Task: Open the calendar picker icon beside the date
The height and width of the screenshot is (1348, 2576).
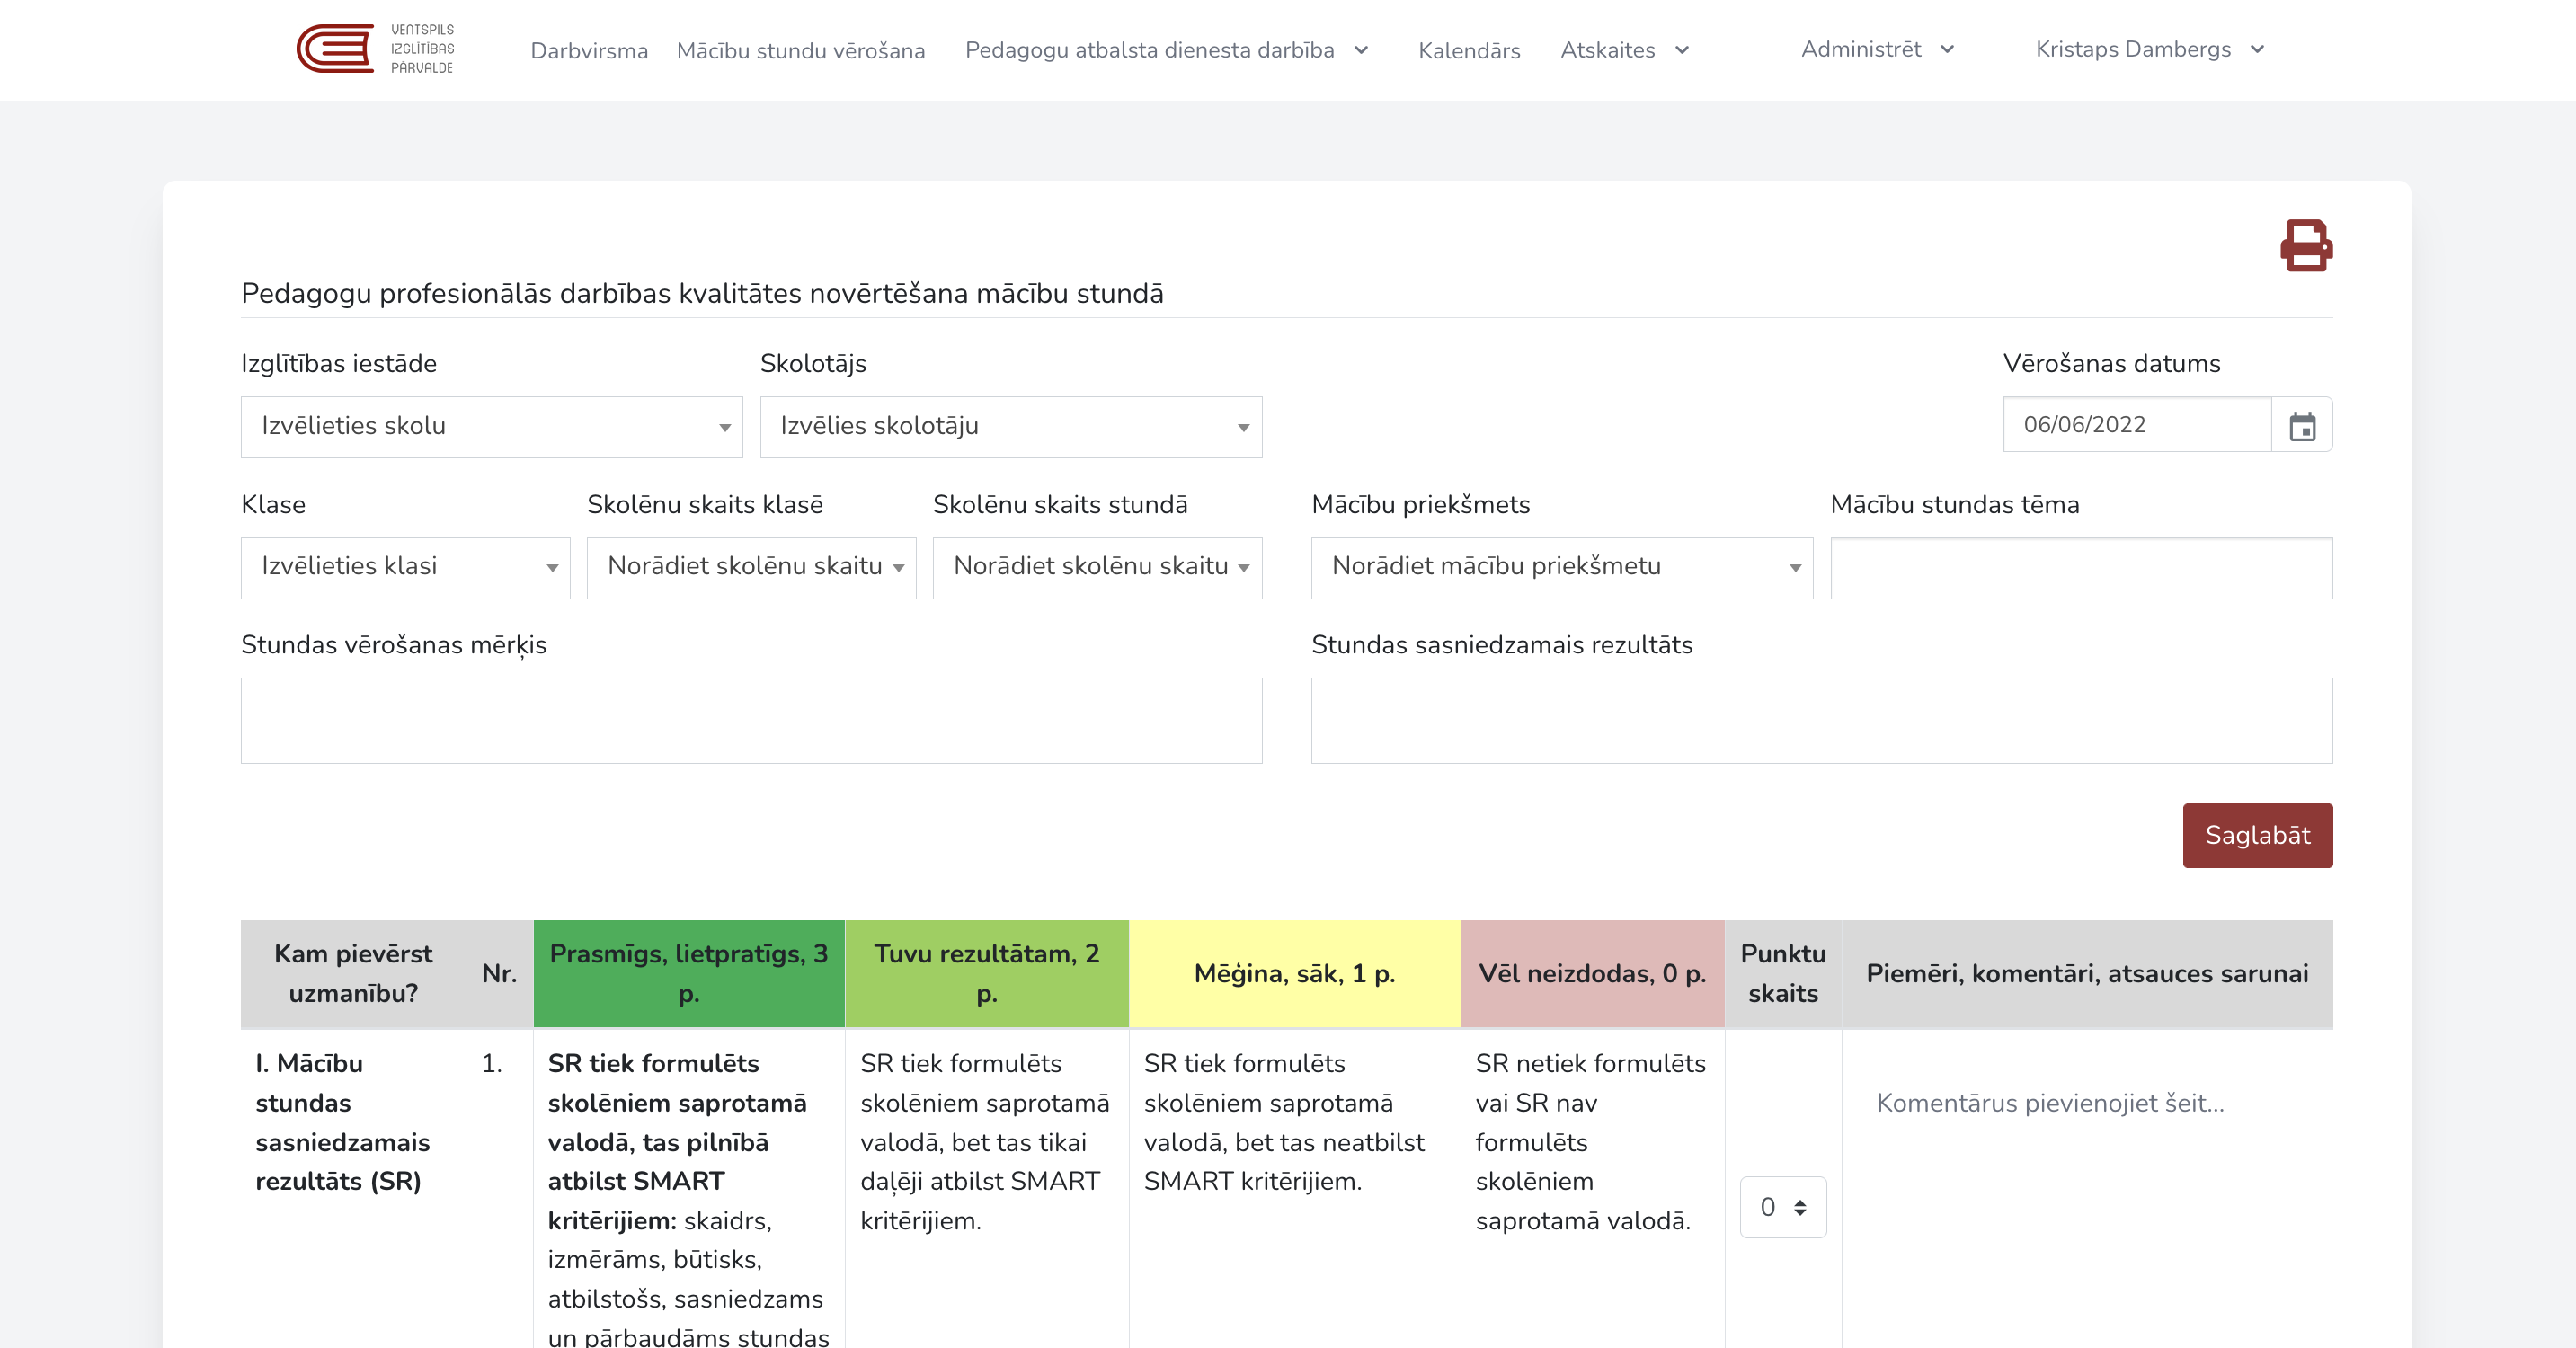Action: 2302,426
